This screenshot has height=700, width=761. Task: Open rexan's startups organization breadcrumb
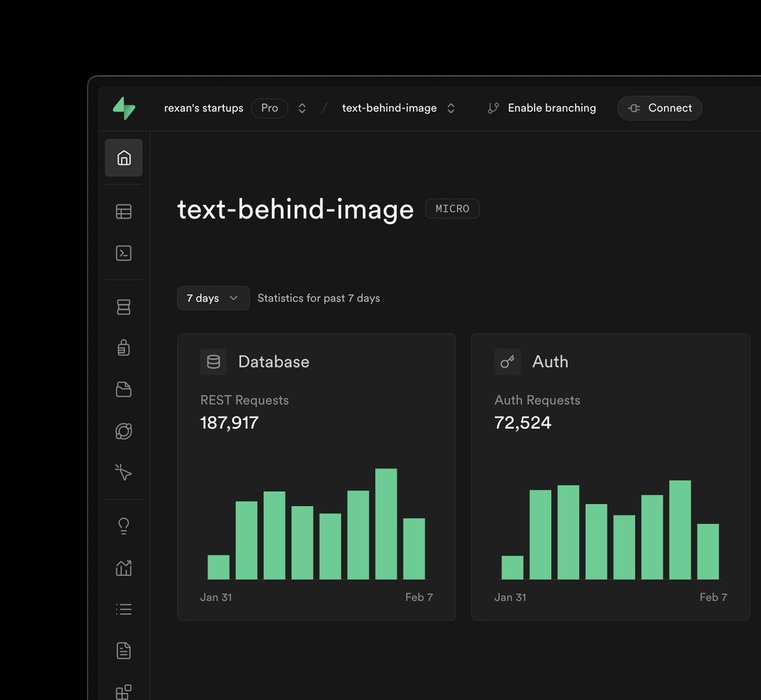203,108
